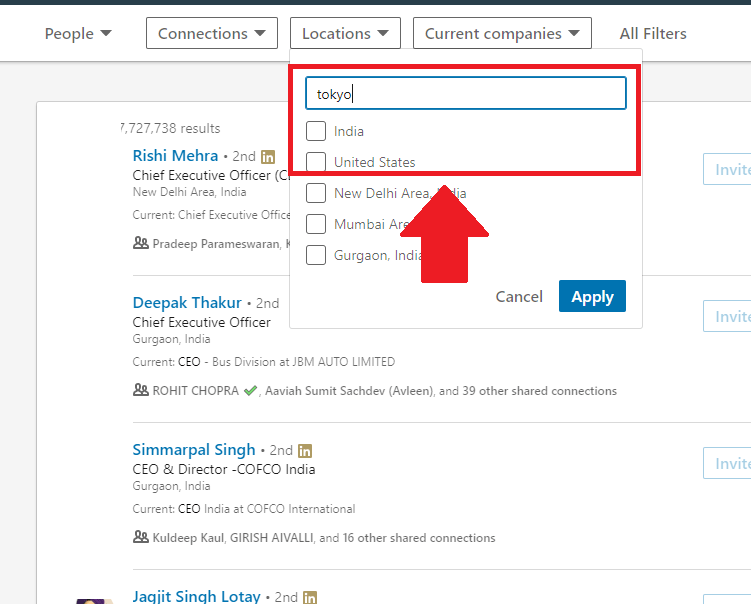
Task: Open the People dropdown
Action: point(78,34)
